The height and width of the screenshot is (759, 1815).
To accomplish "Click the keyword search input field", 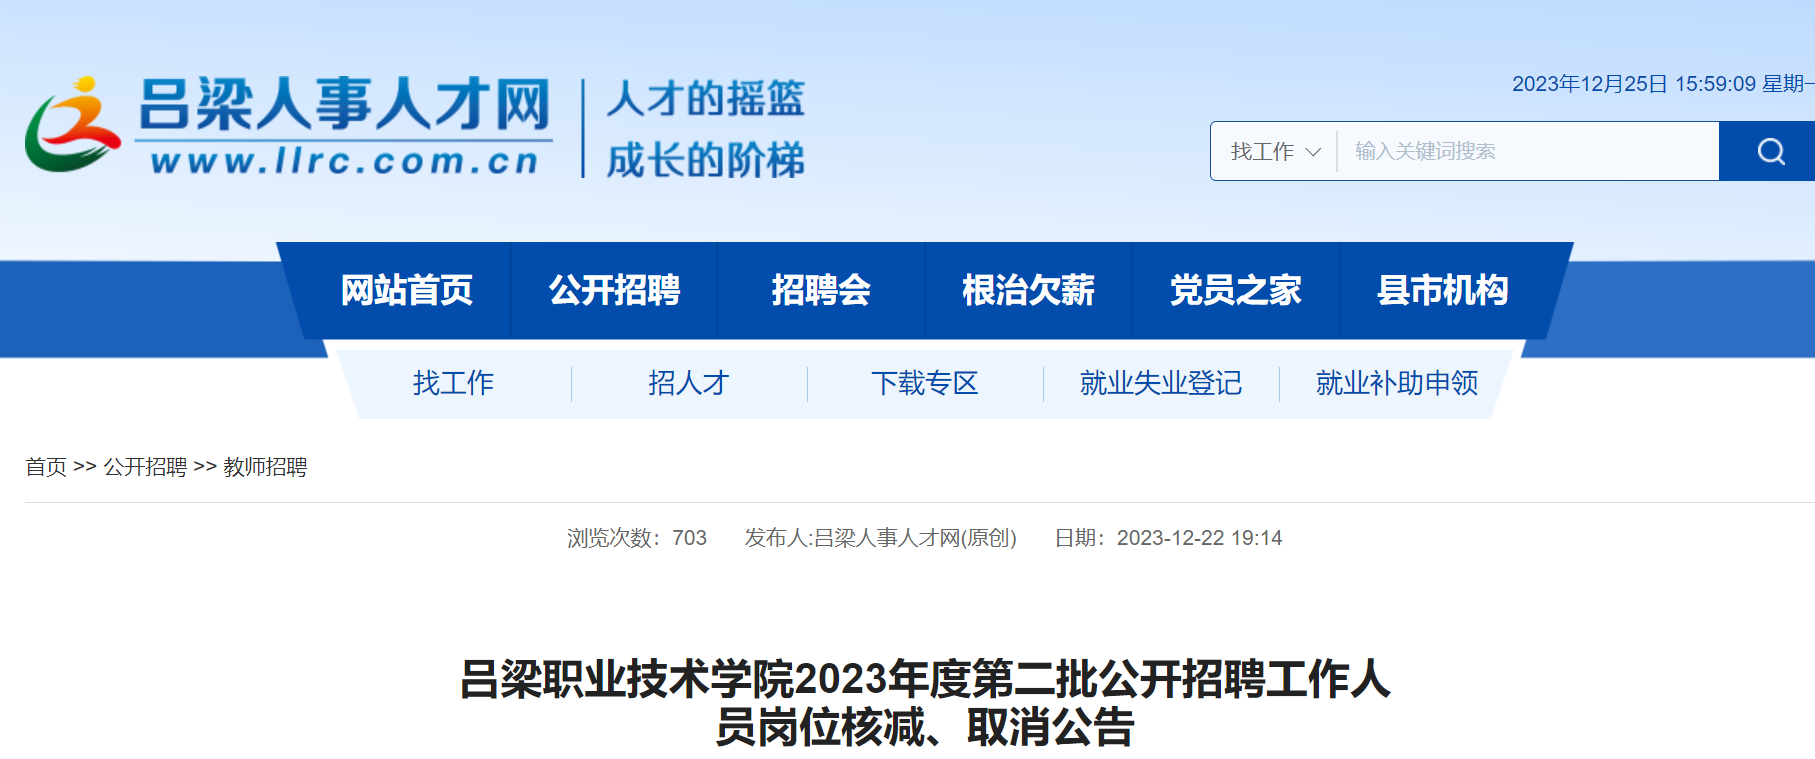I will point(1527,151).
